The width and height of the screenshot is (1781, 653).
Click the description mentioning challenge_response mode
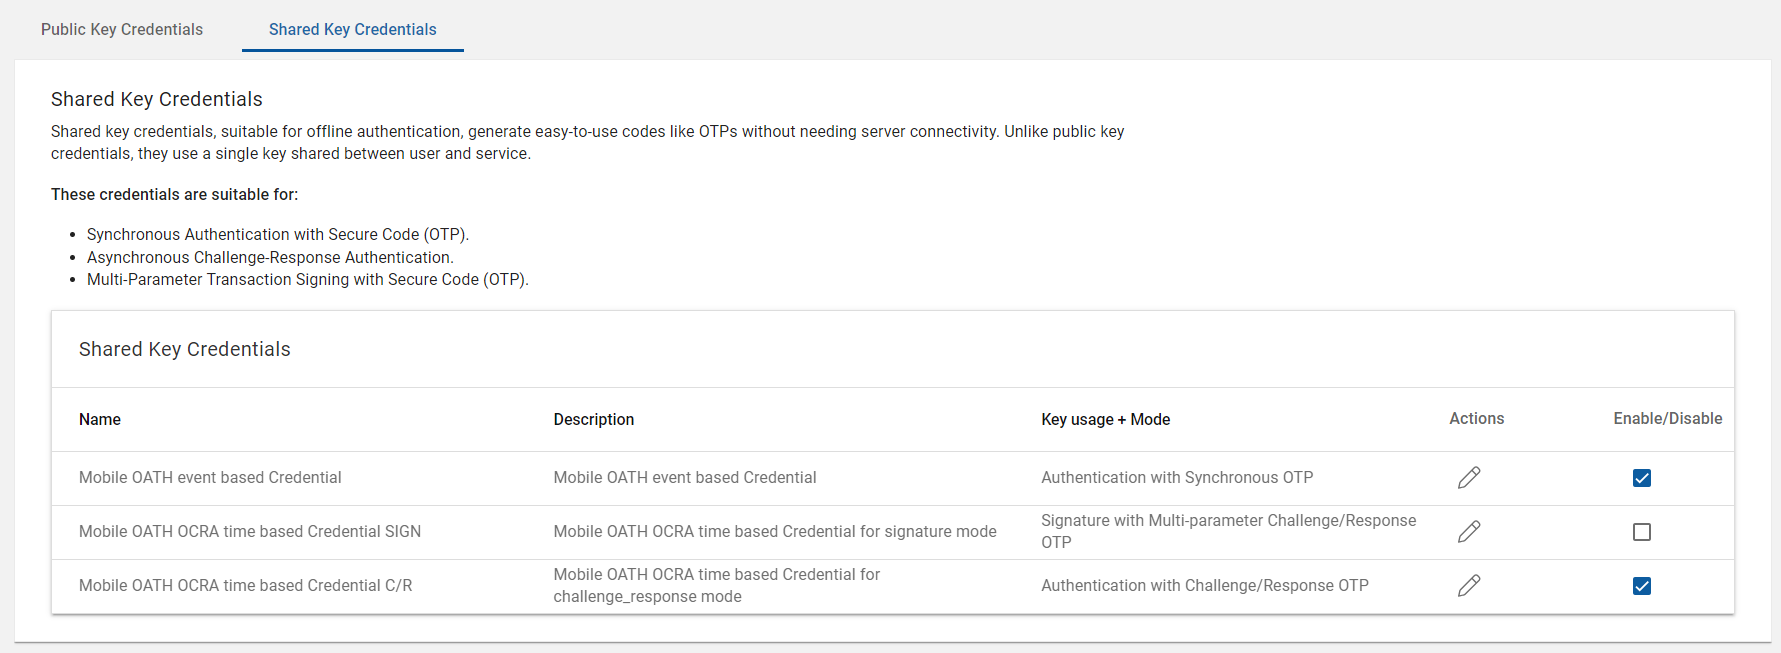(x=716, y=585)
